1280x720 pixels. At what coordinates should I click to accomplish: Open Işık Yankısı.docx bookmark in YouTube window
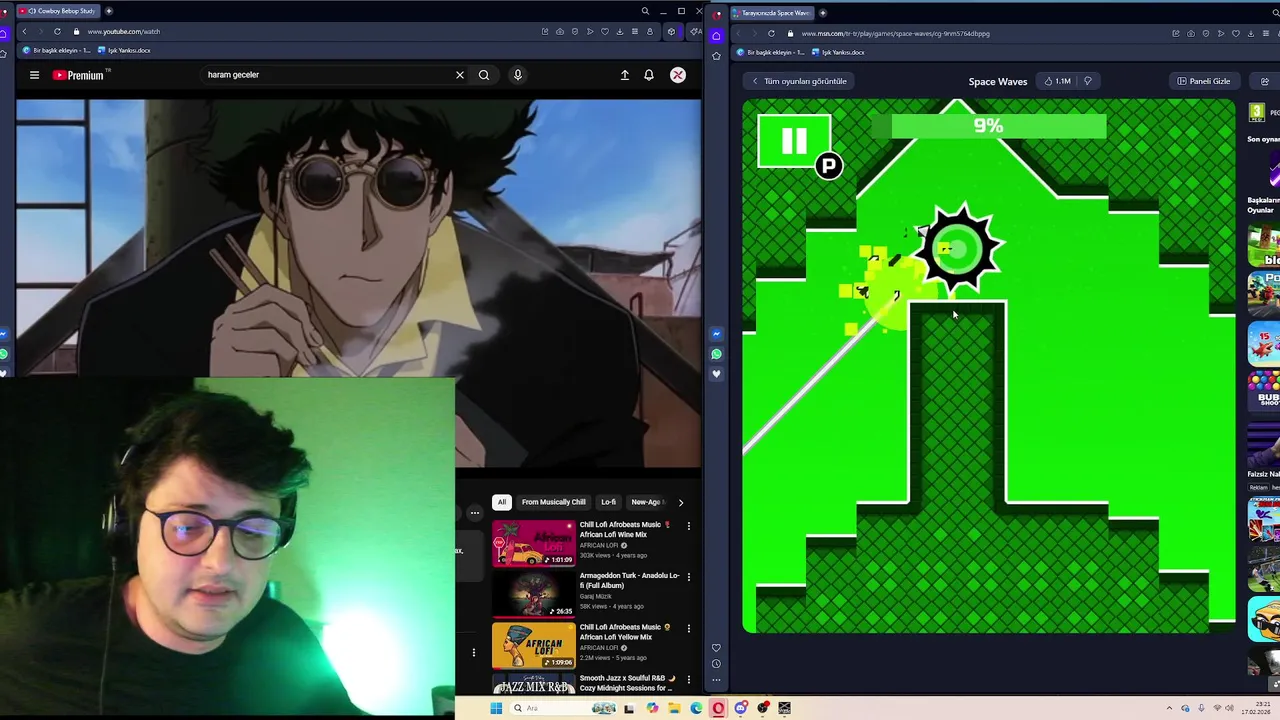pyautogui.click(x=125, y=51)
